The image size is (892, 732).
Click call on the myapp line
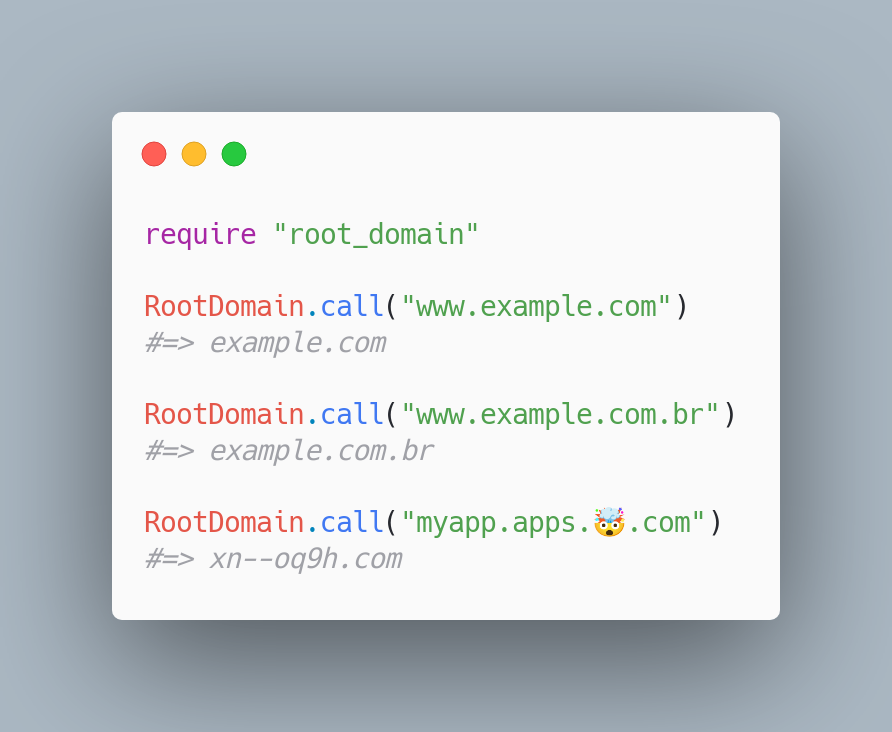352,522
